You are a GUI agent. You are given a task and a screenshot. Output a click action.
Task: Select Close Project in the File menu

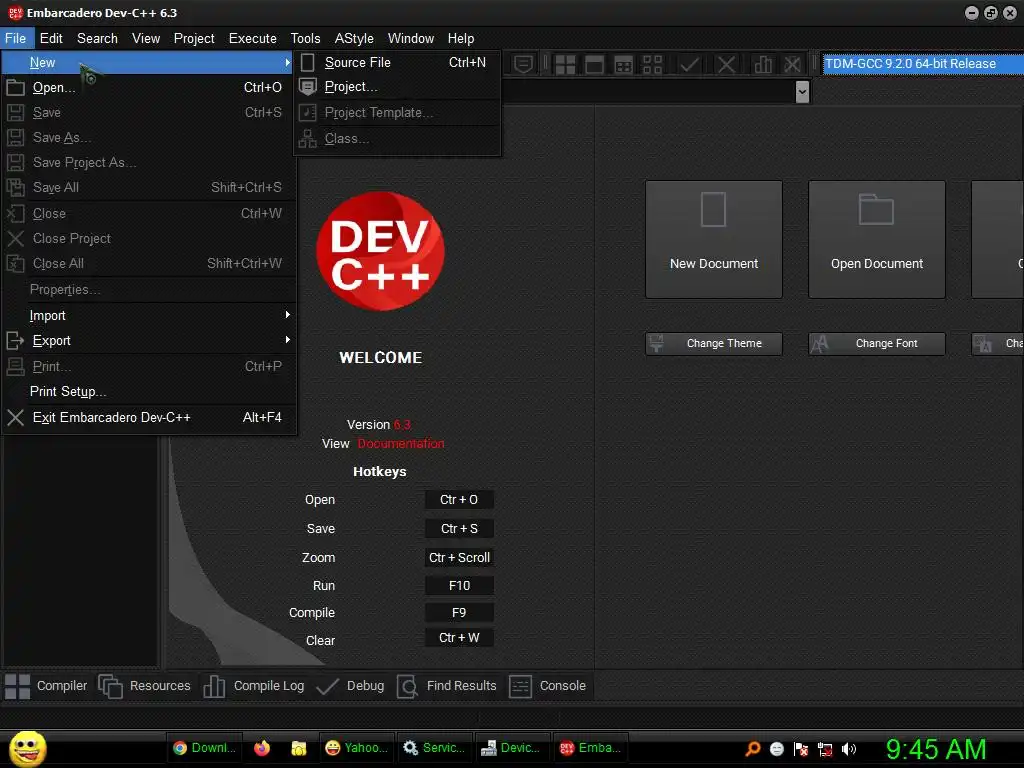(x=147, y=238)
